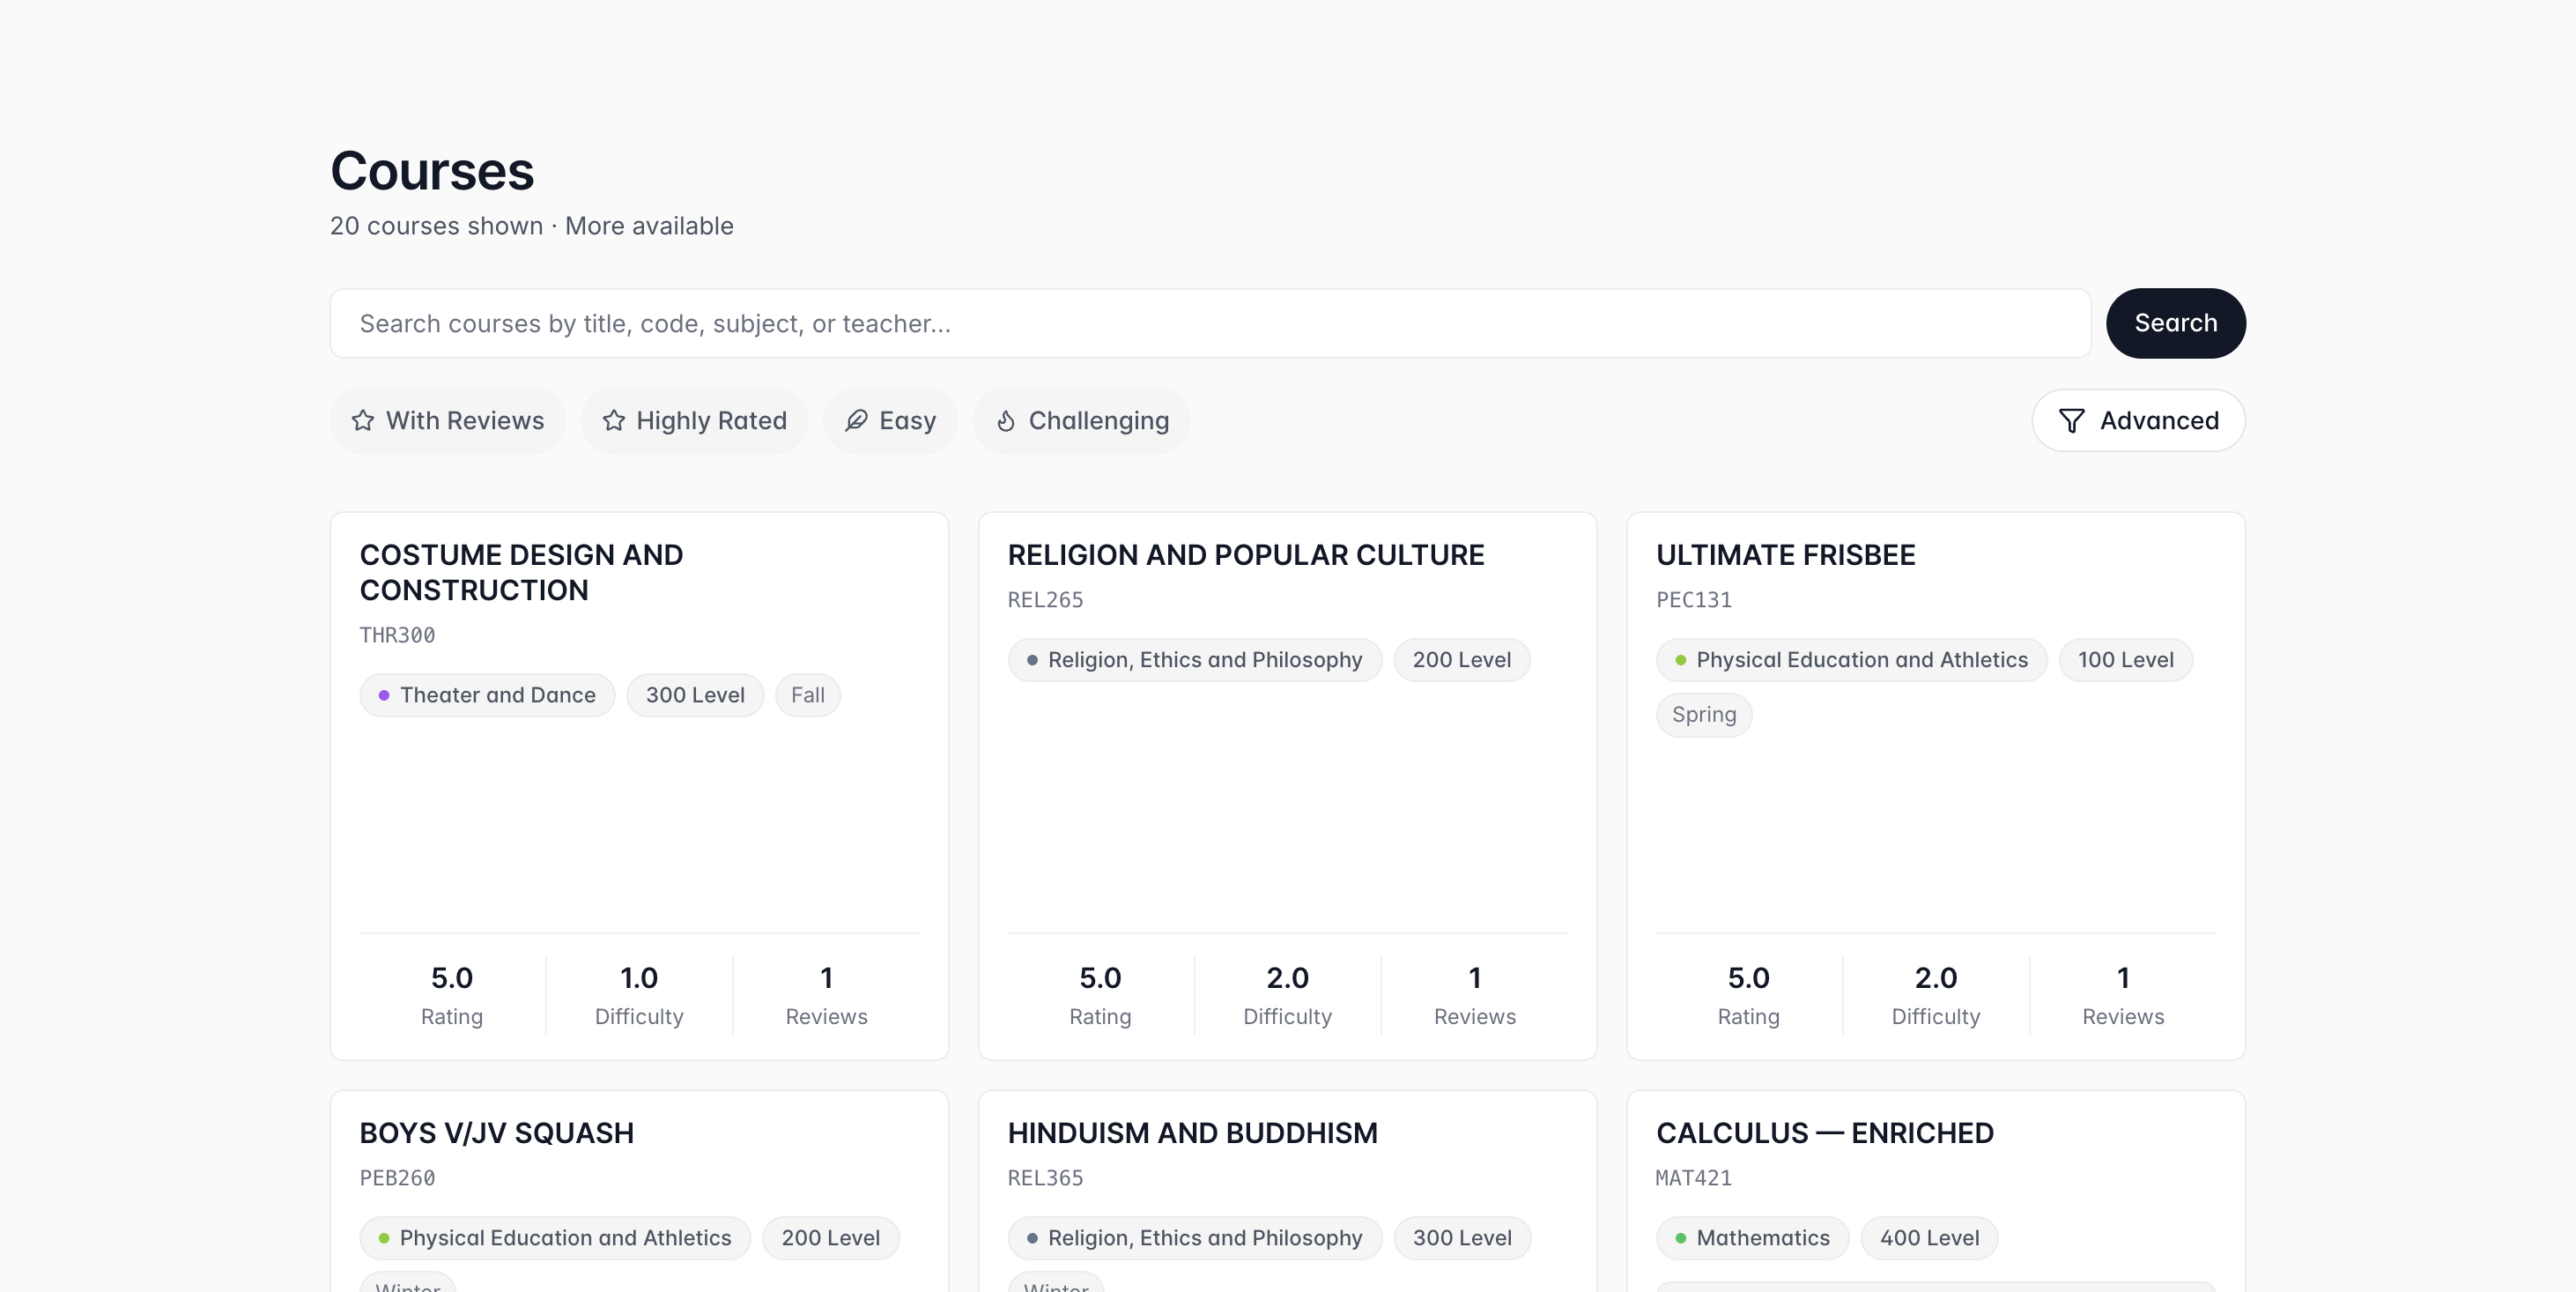2576x1292 pixels.
Task: Click the green dot on Physical Education tag
Action: (1681, 660)
